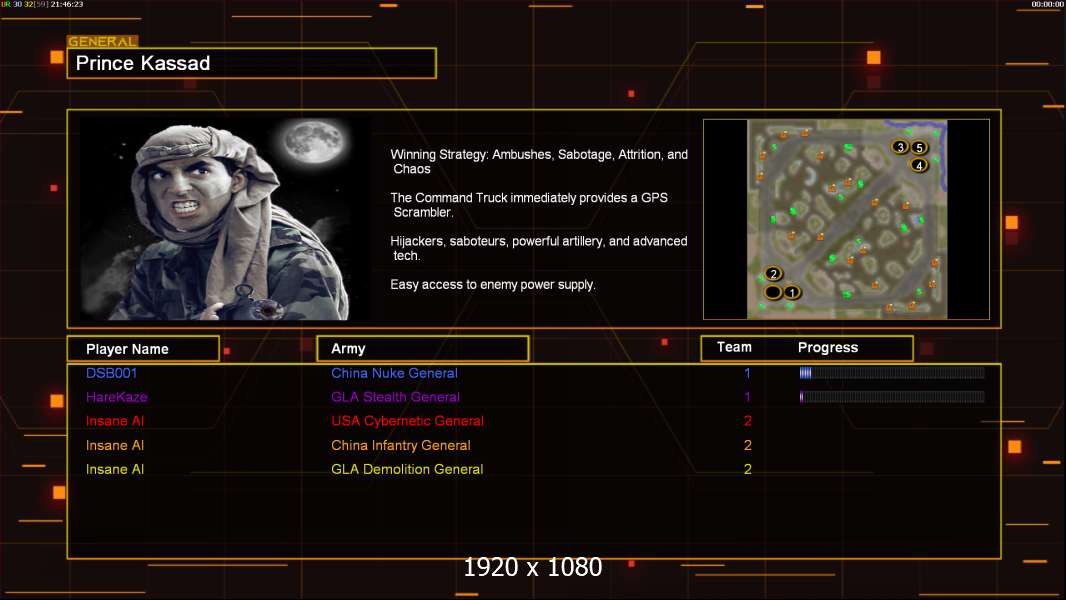Click start position marker 2 on minimap
The image size is (1066, 600).
coord(773,274)
